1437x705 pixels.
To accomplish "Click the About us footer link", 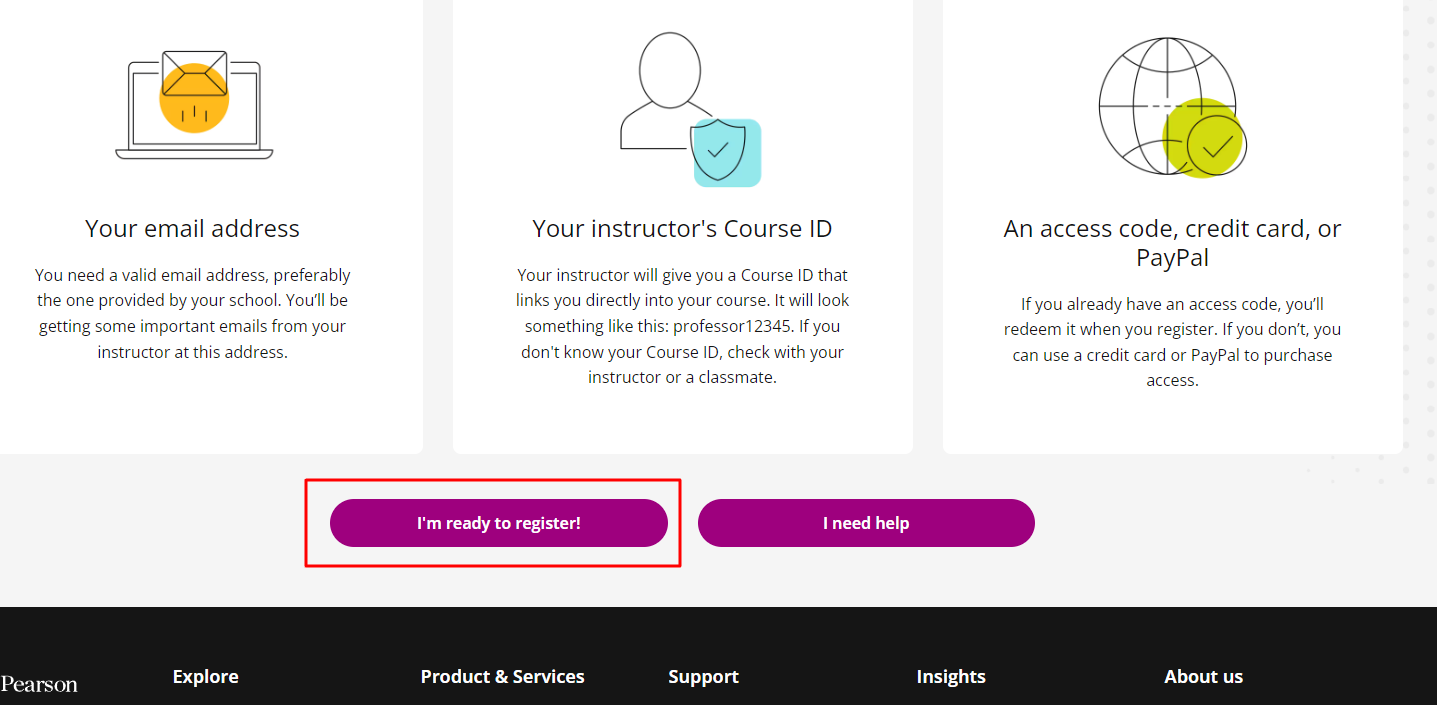I will point(1203,676).
